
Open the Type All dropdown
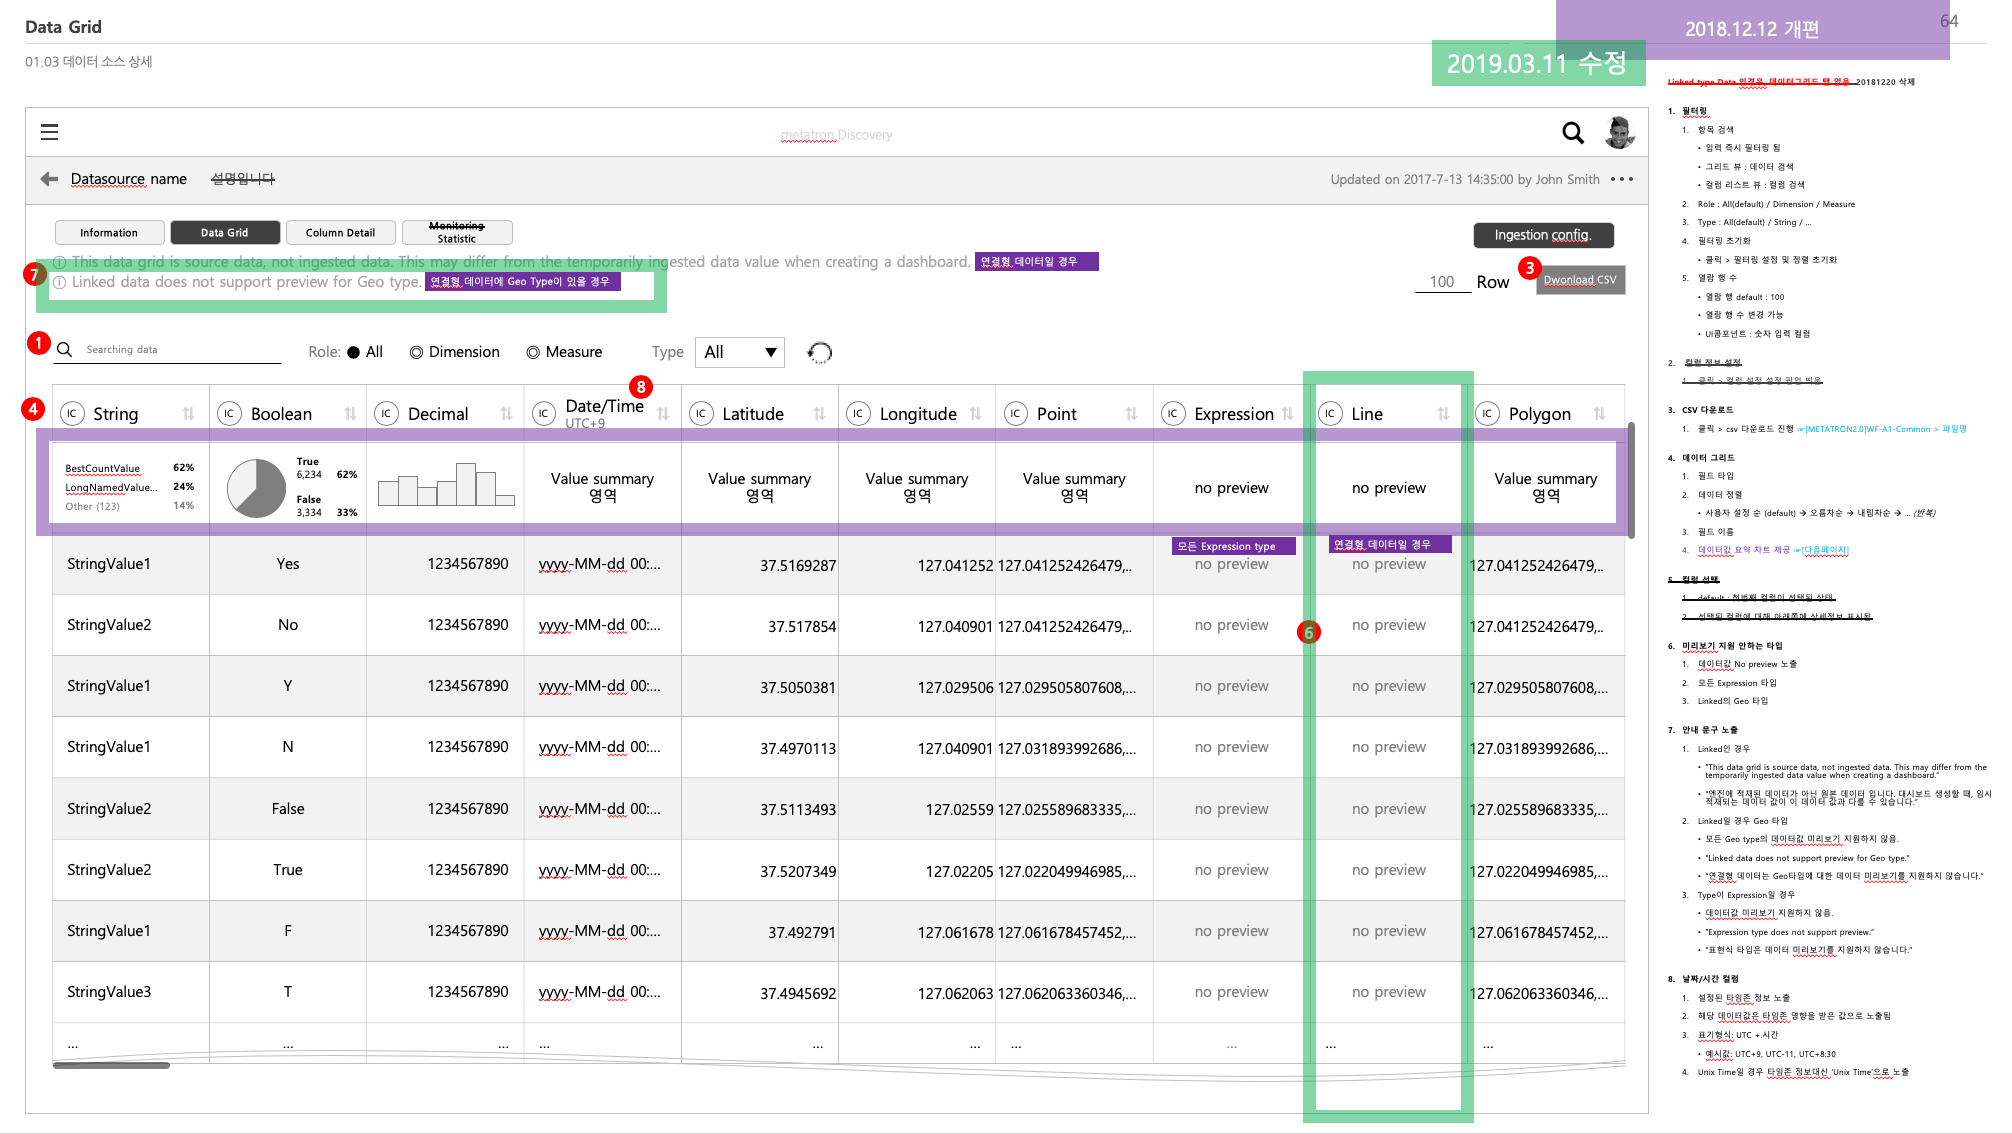tap(740, 352)
